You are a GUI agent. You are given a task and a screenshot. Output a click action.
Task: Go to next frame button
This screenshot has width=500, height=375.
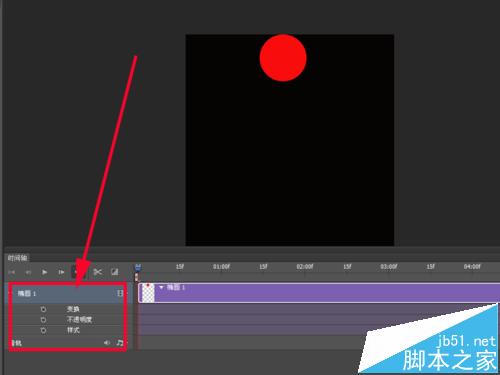pos(61,272)
